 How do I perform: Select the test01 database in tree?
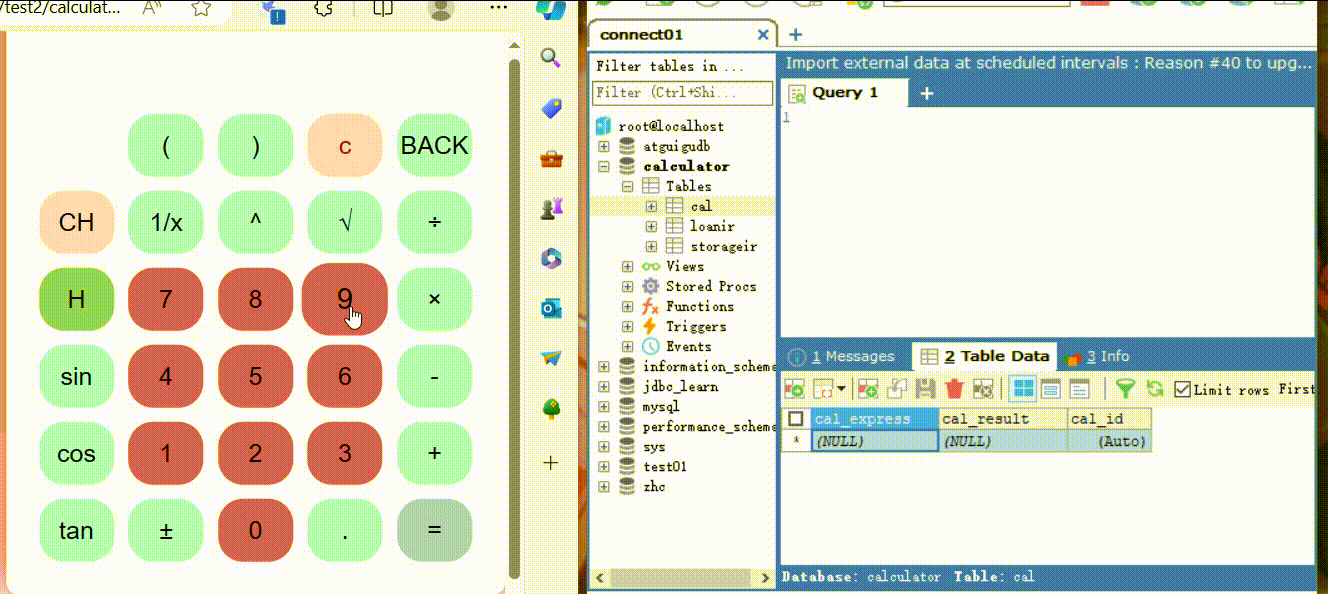(665, 466)
